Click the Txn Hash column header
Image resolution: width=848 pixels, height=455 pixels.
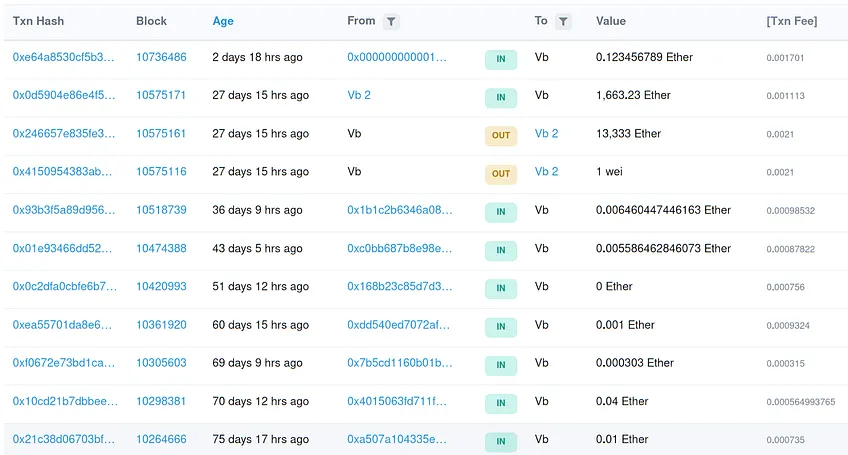pyautogui.click(x=38, y=21)
